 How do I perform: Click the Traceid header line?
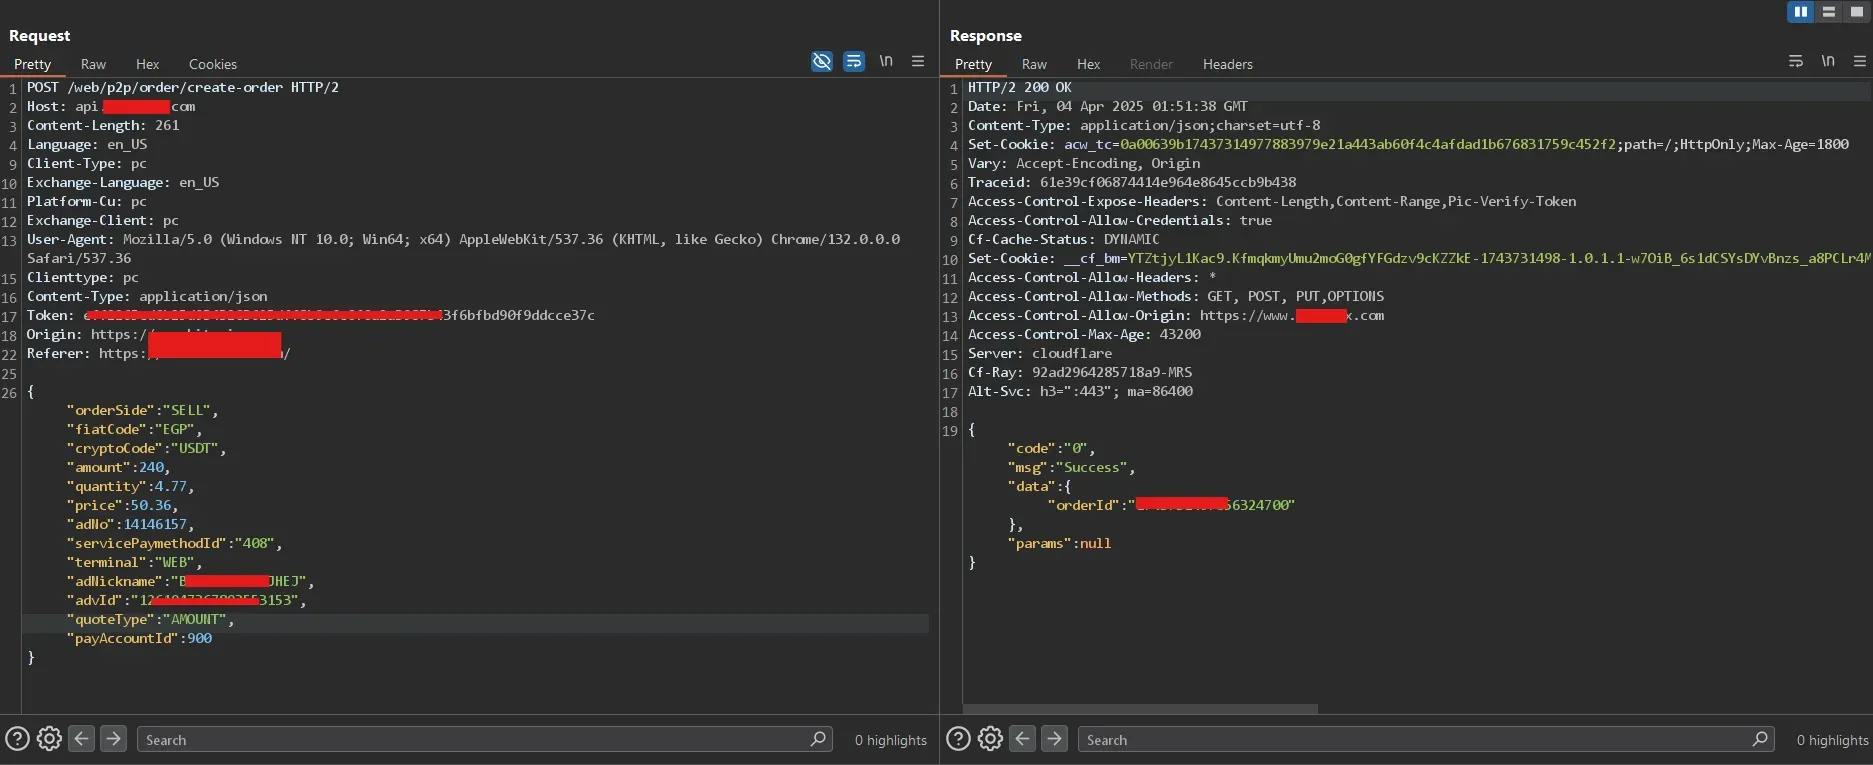(1132, 182)
